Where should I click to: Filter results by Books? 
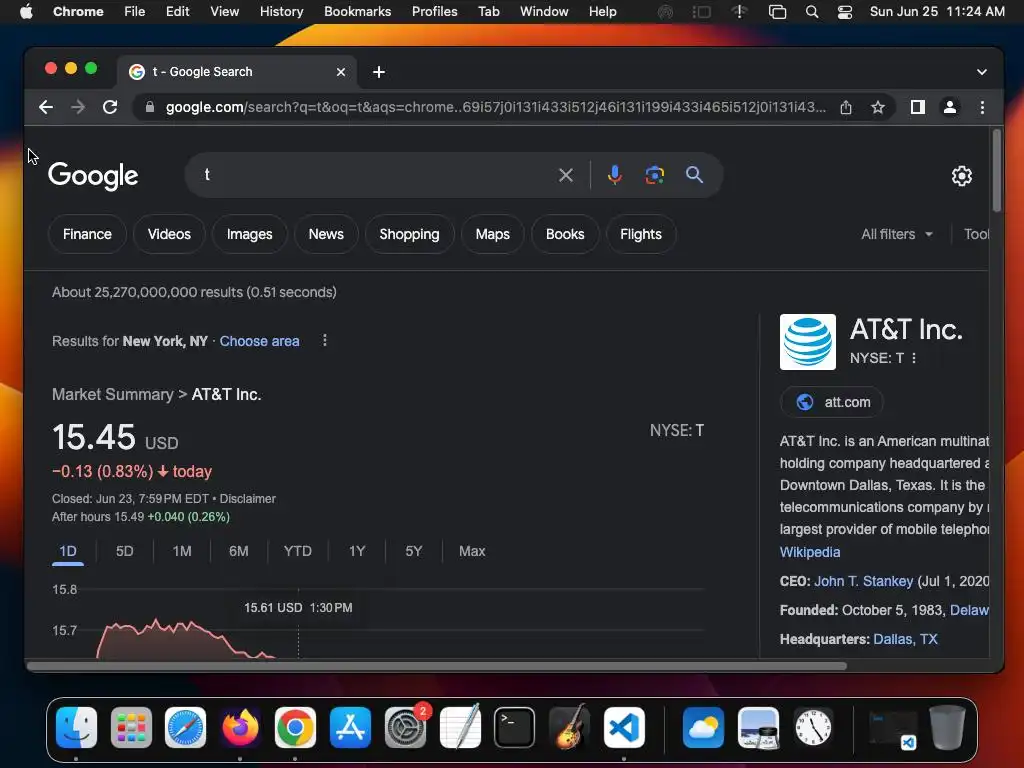coord(565,234)
